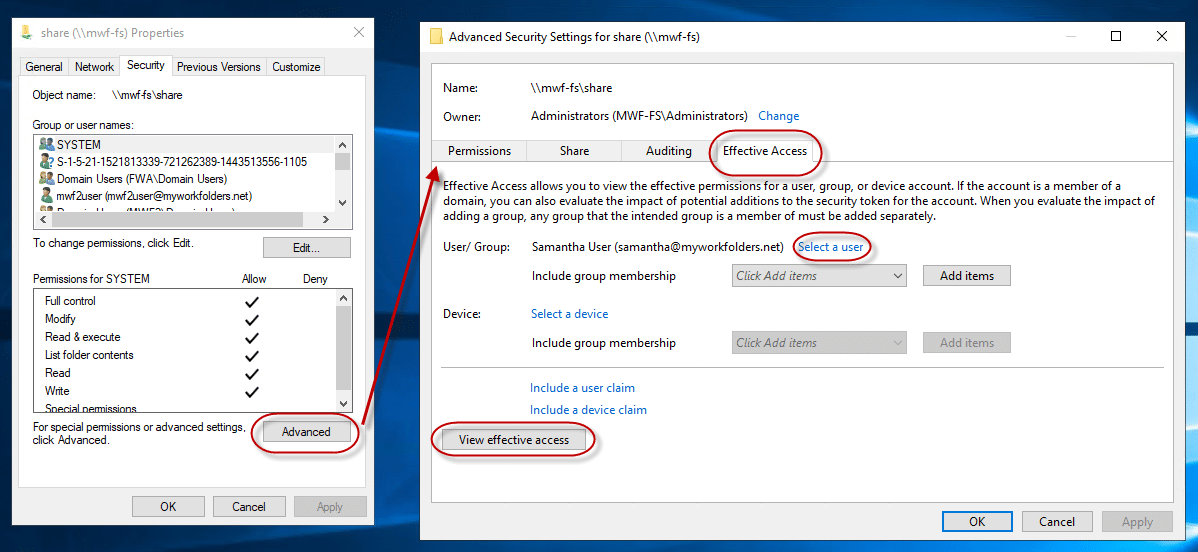Select the unknown SID account icon
The height and width of the screenshot is (552, 1198).
[46, 162]
